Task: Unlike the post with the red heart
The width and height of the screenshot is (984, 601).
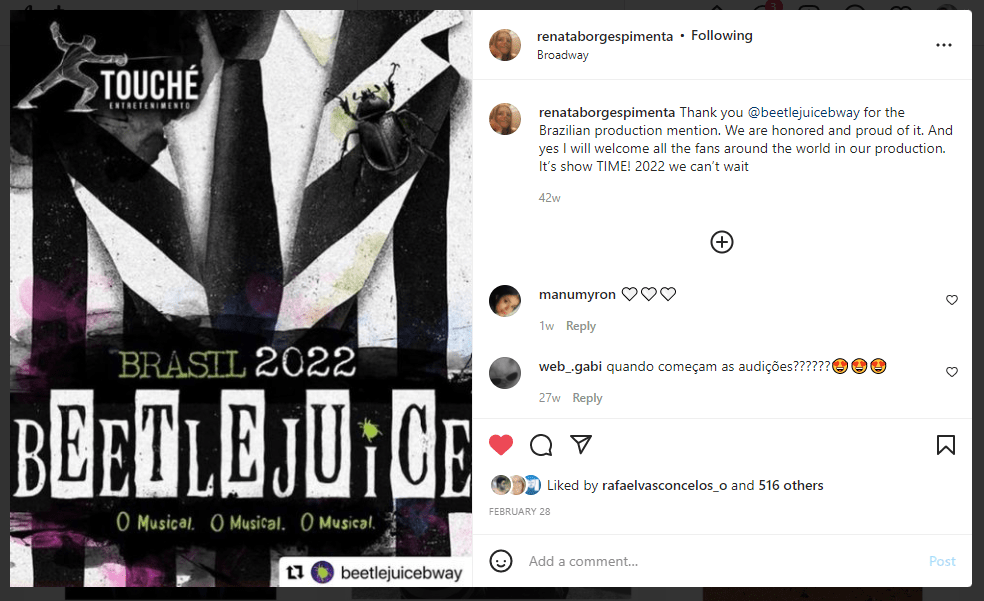Action: pyautogui.click(x=501, y=445)
